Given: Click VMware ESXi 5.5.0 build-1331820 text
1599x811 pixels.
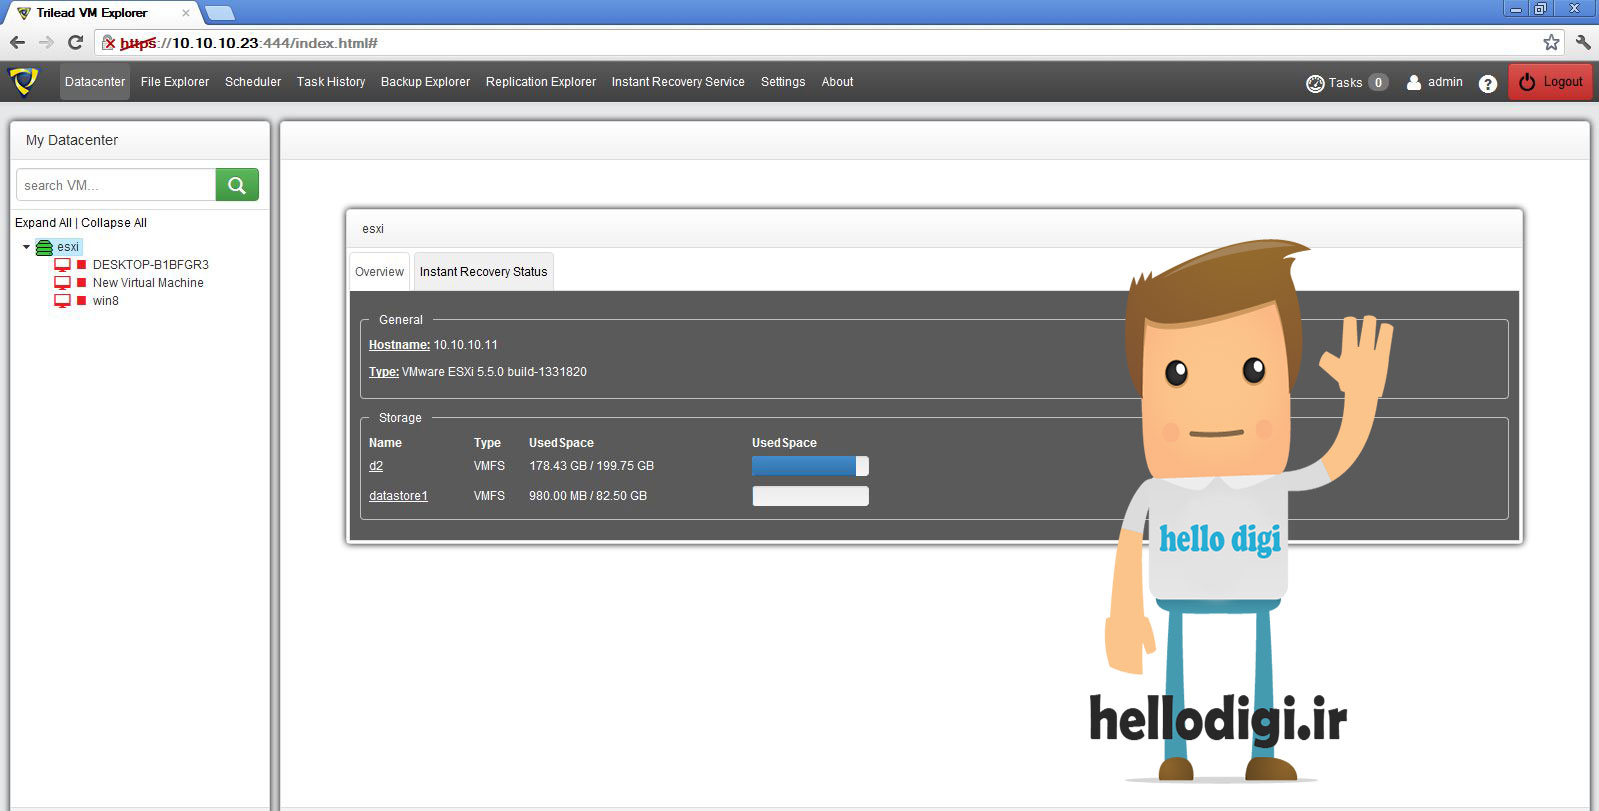Looking at the screenshot, I should pyautogui.click(x=494, y=372).
